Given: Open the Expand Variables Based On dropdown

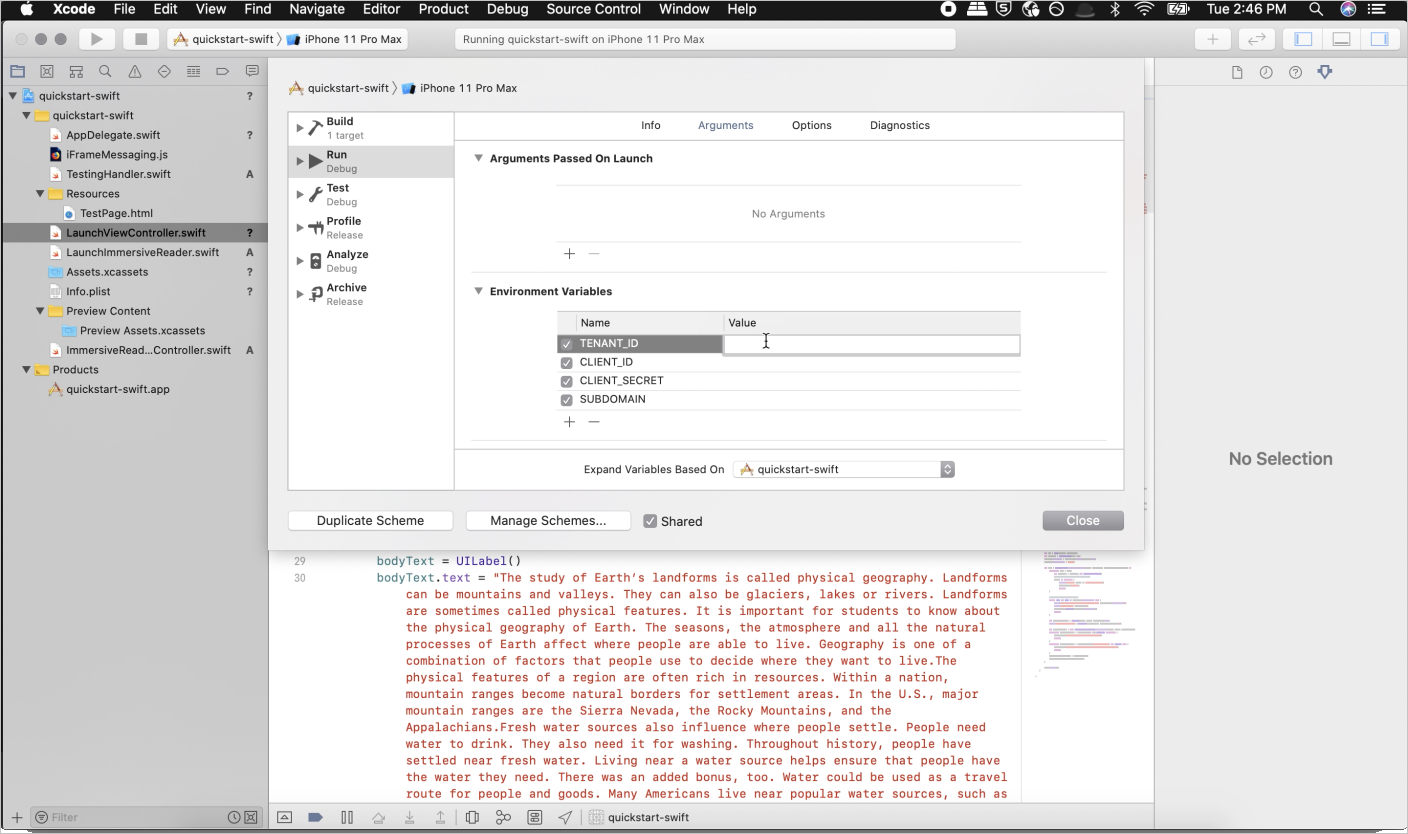Looking at the screenshot, I should 946,468.
